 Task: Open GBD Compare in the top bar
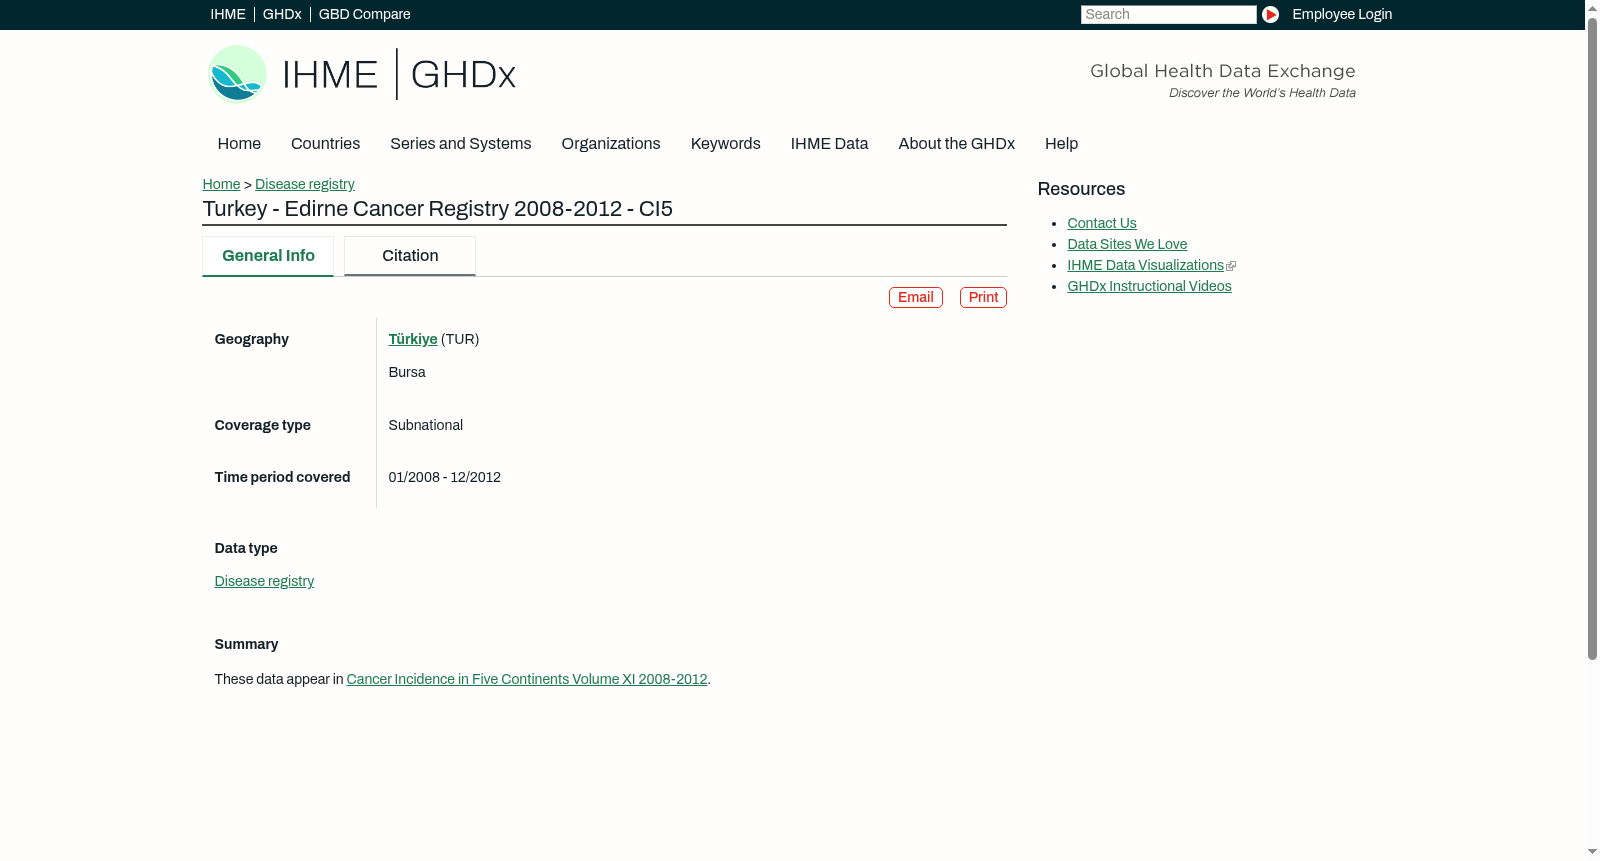click(364, 14)
